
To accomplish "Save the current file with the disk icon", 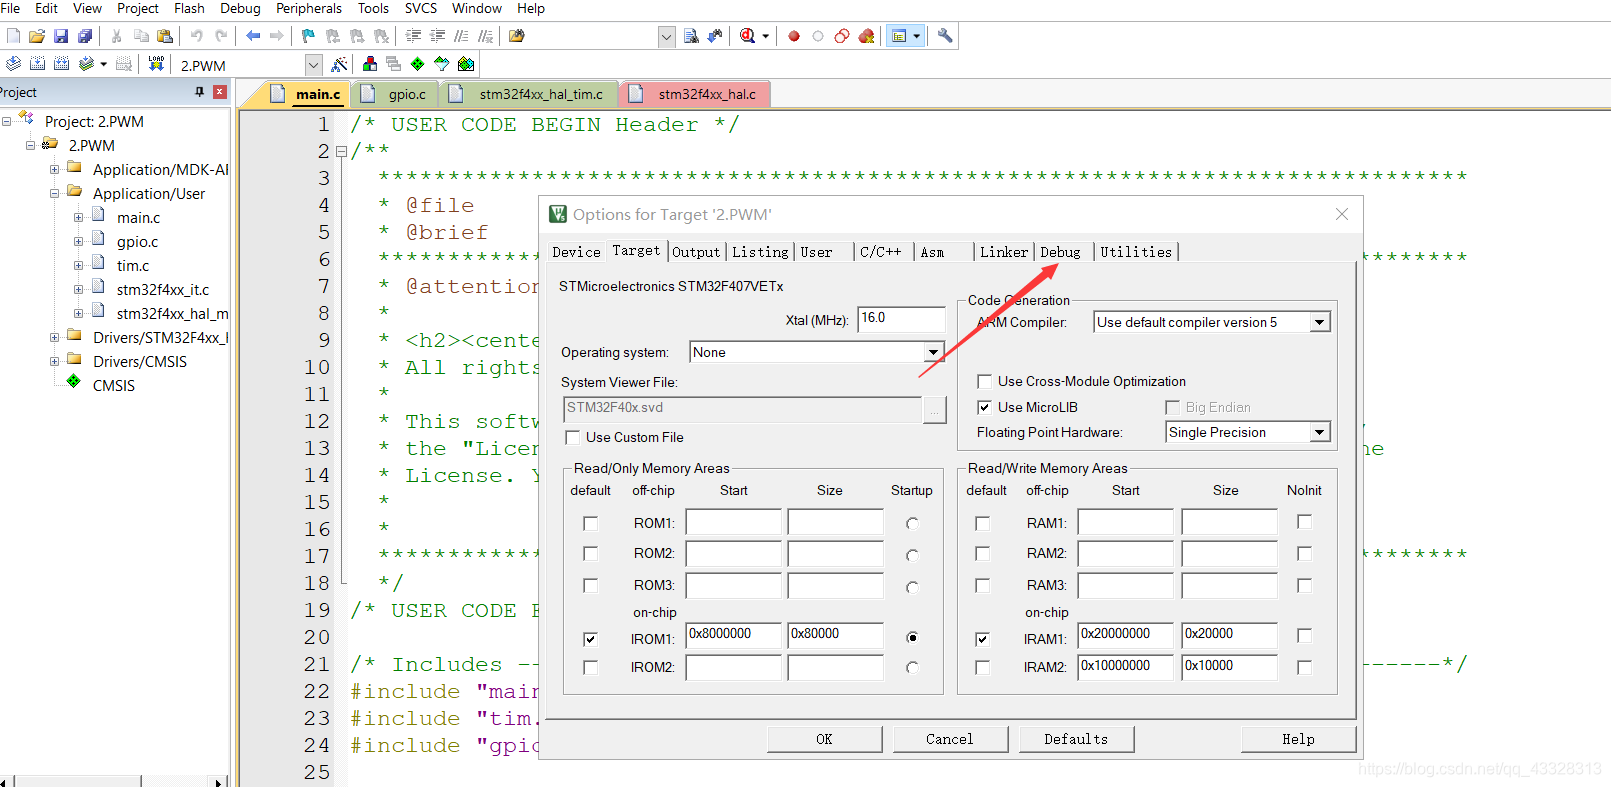I will coord(61,36).
